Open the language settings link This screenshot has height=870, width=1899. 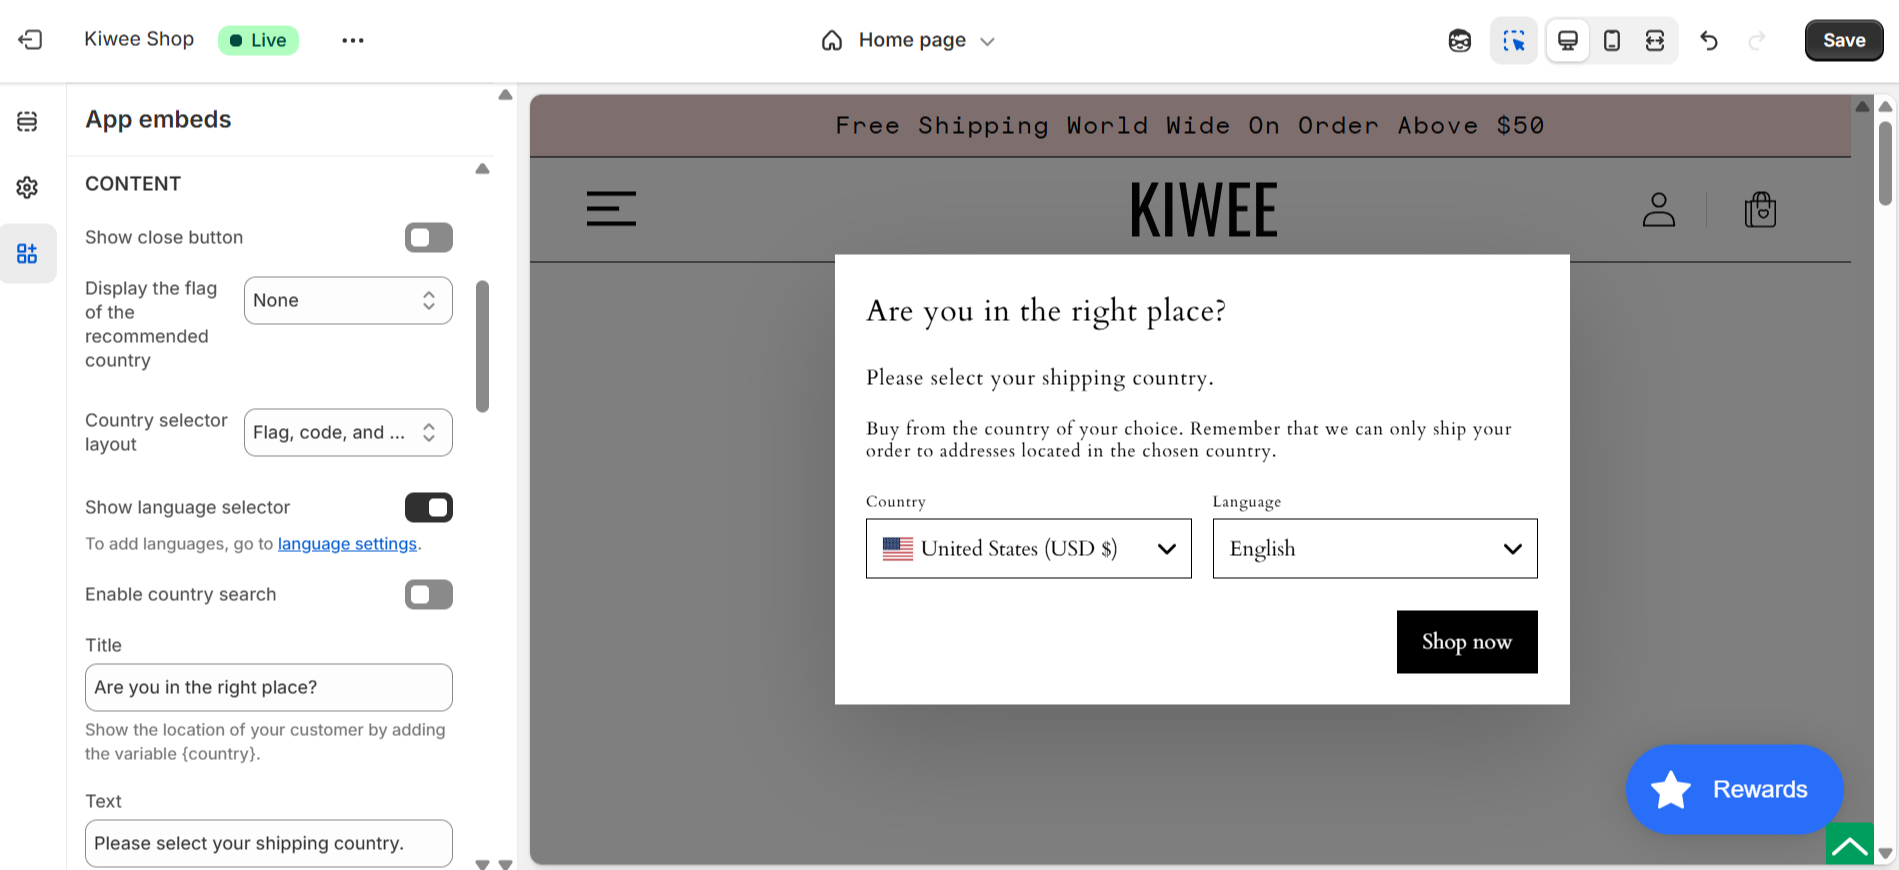point(347,544)
